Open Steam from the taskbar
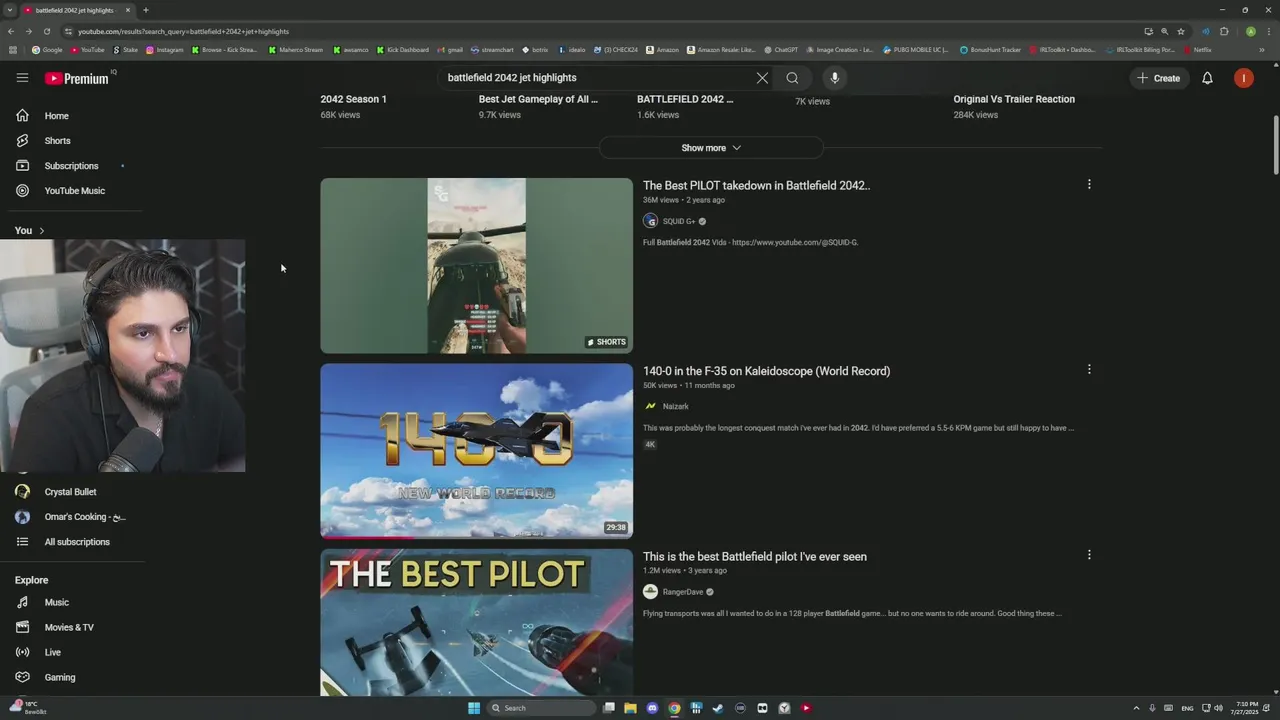Image resolution: width=1280 pixels, height=720 pixels. [x=718, y=708]
